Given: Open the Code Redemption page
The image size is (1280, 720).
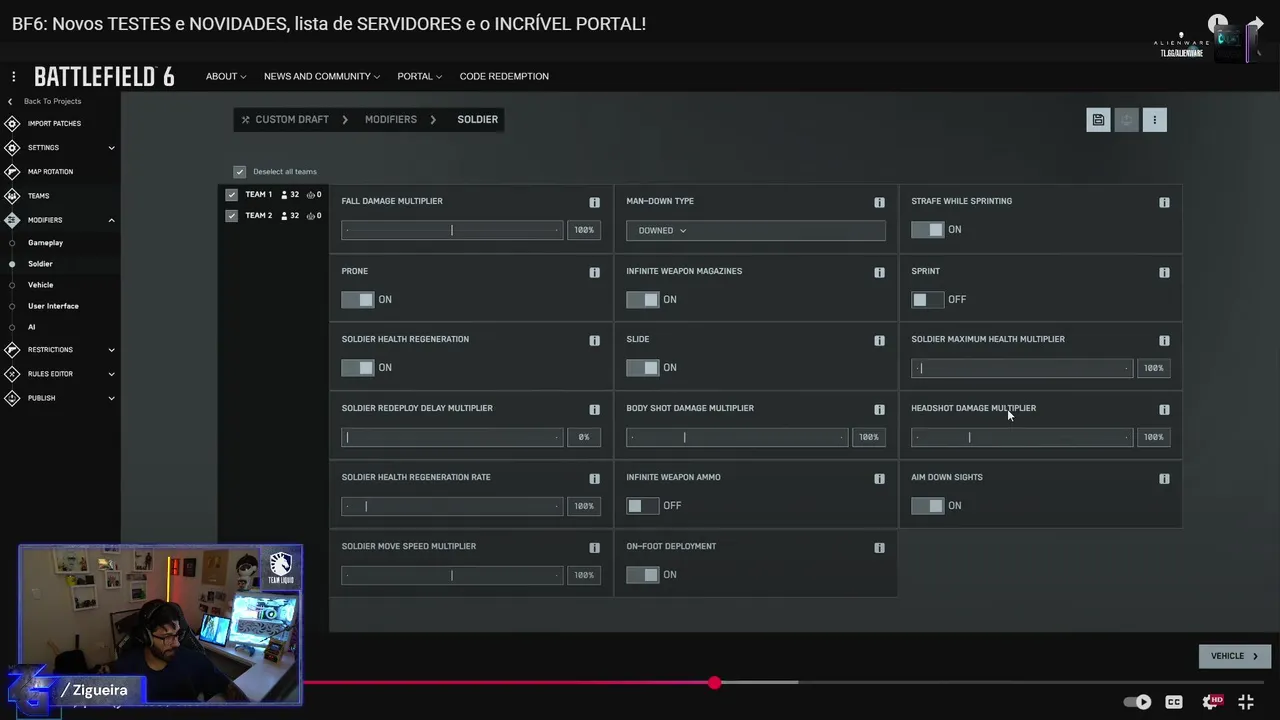Looking at the screenshot, I should 504,76.
